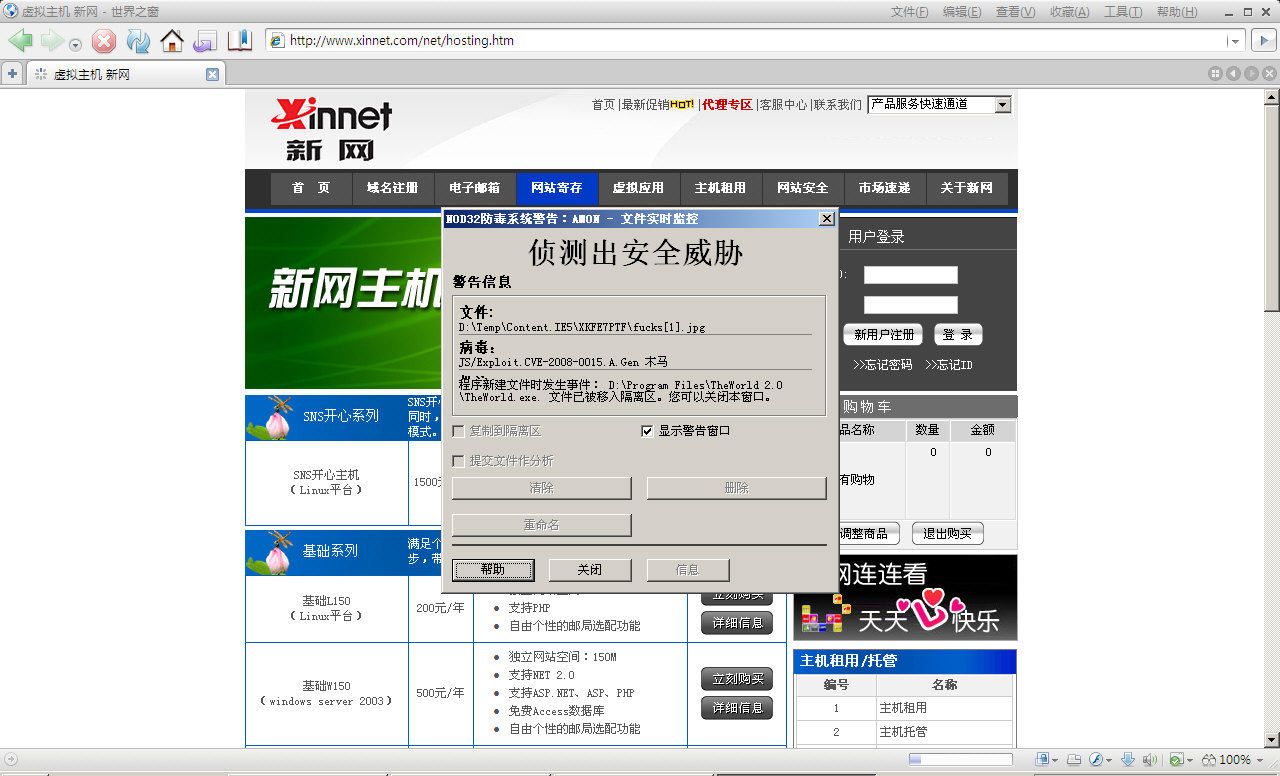Open the 收藏(A) menu
This screenshot has width=1280, height=776.
pos(1069,12)
